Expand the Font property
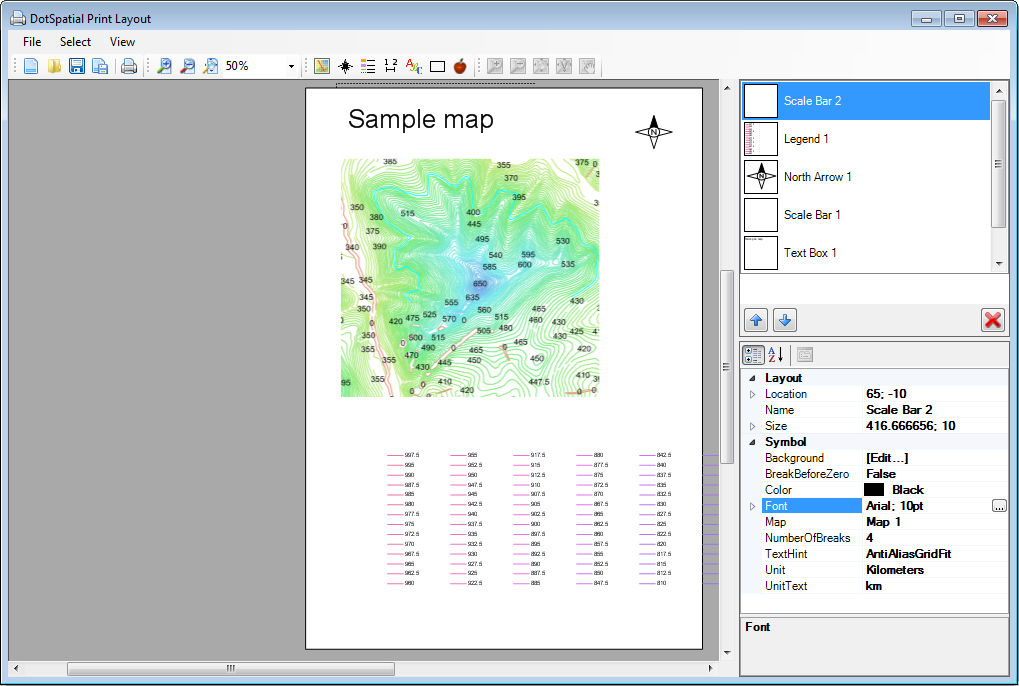Viewport: 1019px width, 686px height. click(752, 506)
